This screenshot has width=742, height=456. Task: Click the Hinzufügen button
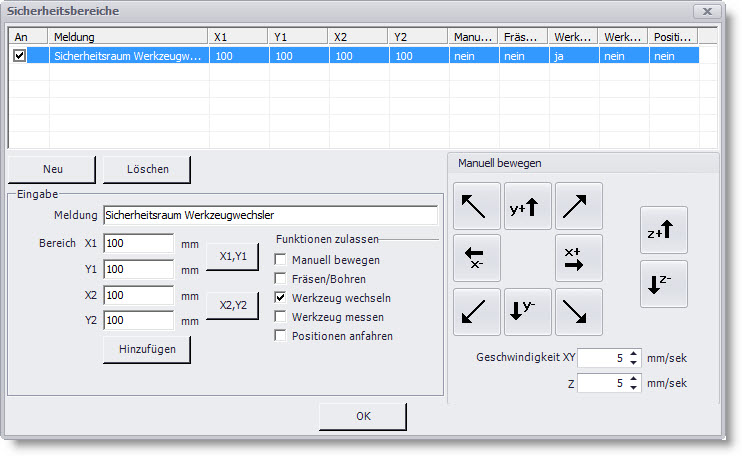(146, 350)
